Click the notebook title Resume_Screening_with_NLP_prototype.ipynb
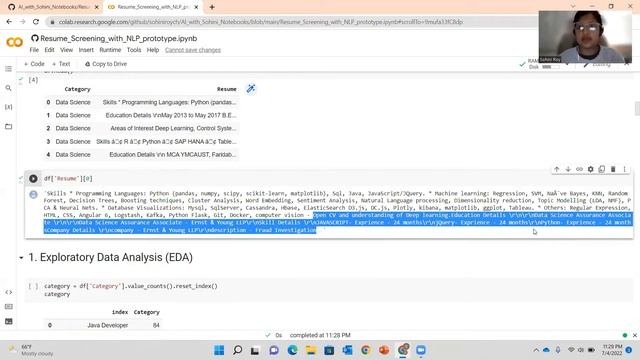 pyautogui.click(x=118, y=38)
